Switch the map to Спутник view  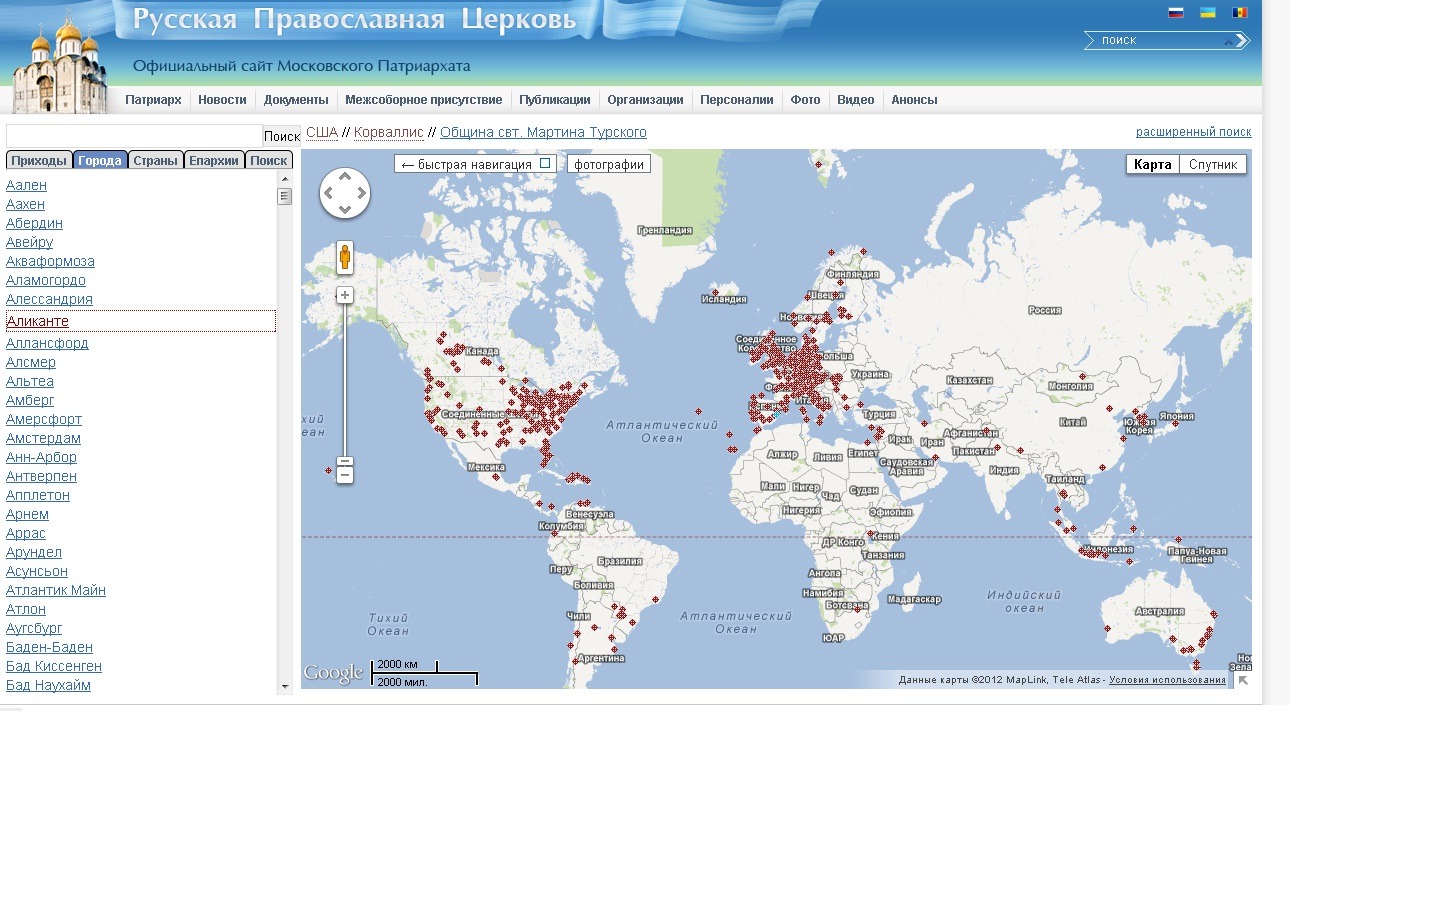pos(1213,165)
